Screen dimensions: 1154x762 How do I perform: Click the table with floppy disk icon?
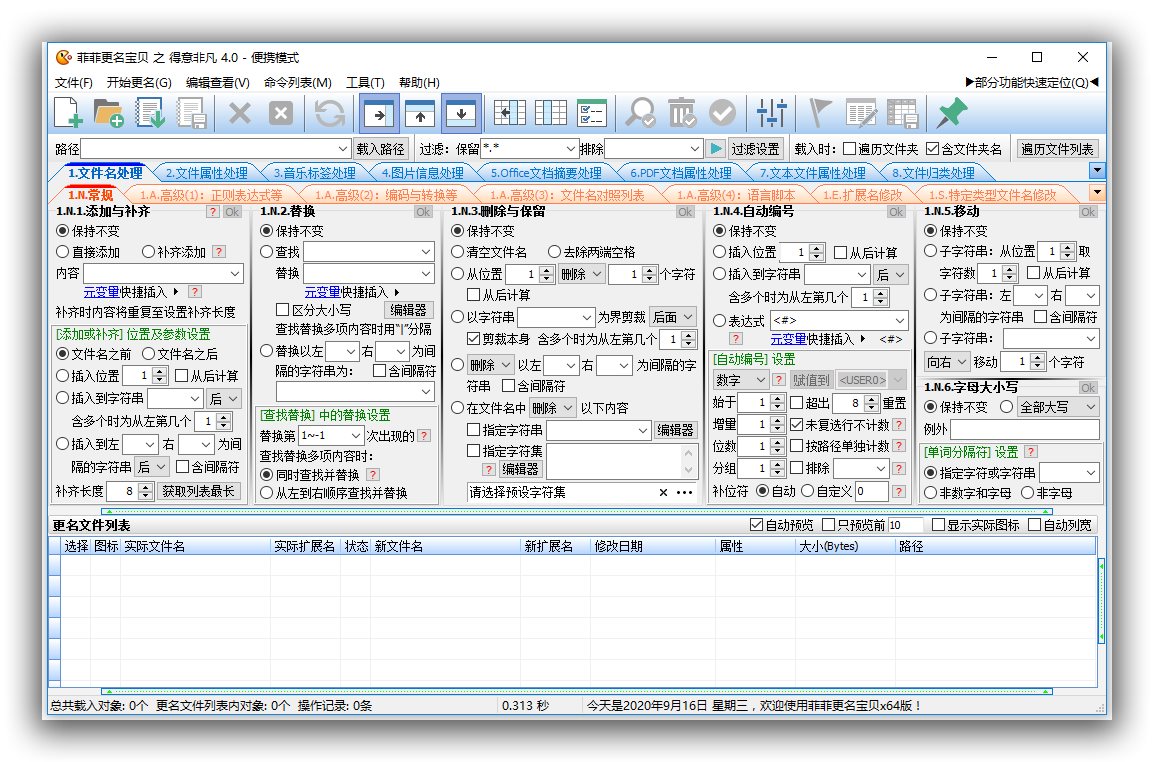[902, 113]
